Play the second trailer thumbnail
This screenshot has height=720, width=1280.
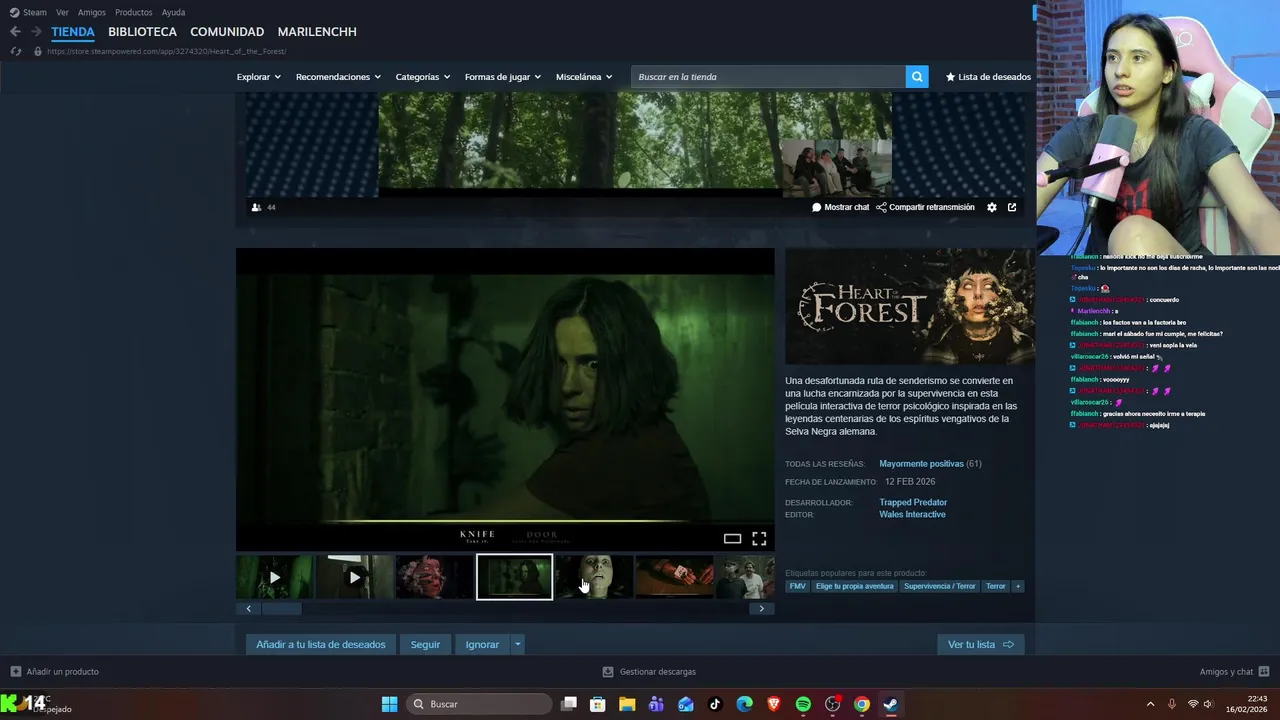tap(354, 577)
